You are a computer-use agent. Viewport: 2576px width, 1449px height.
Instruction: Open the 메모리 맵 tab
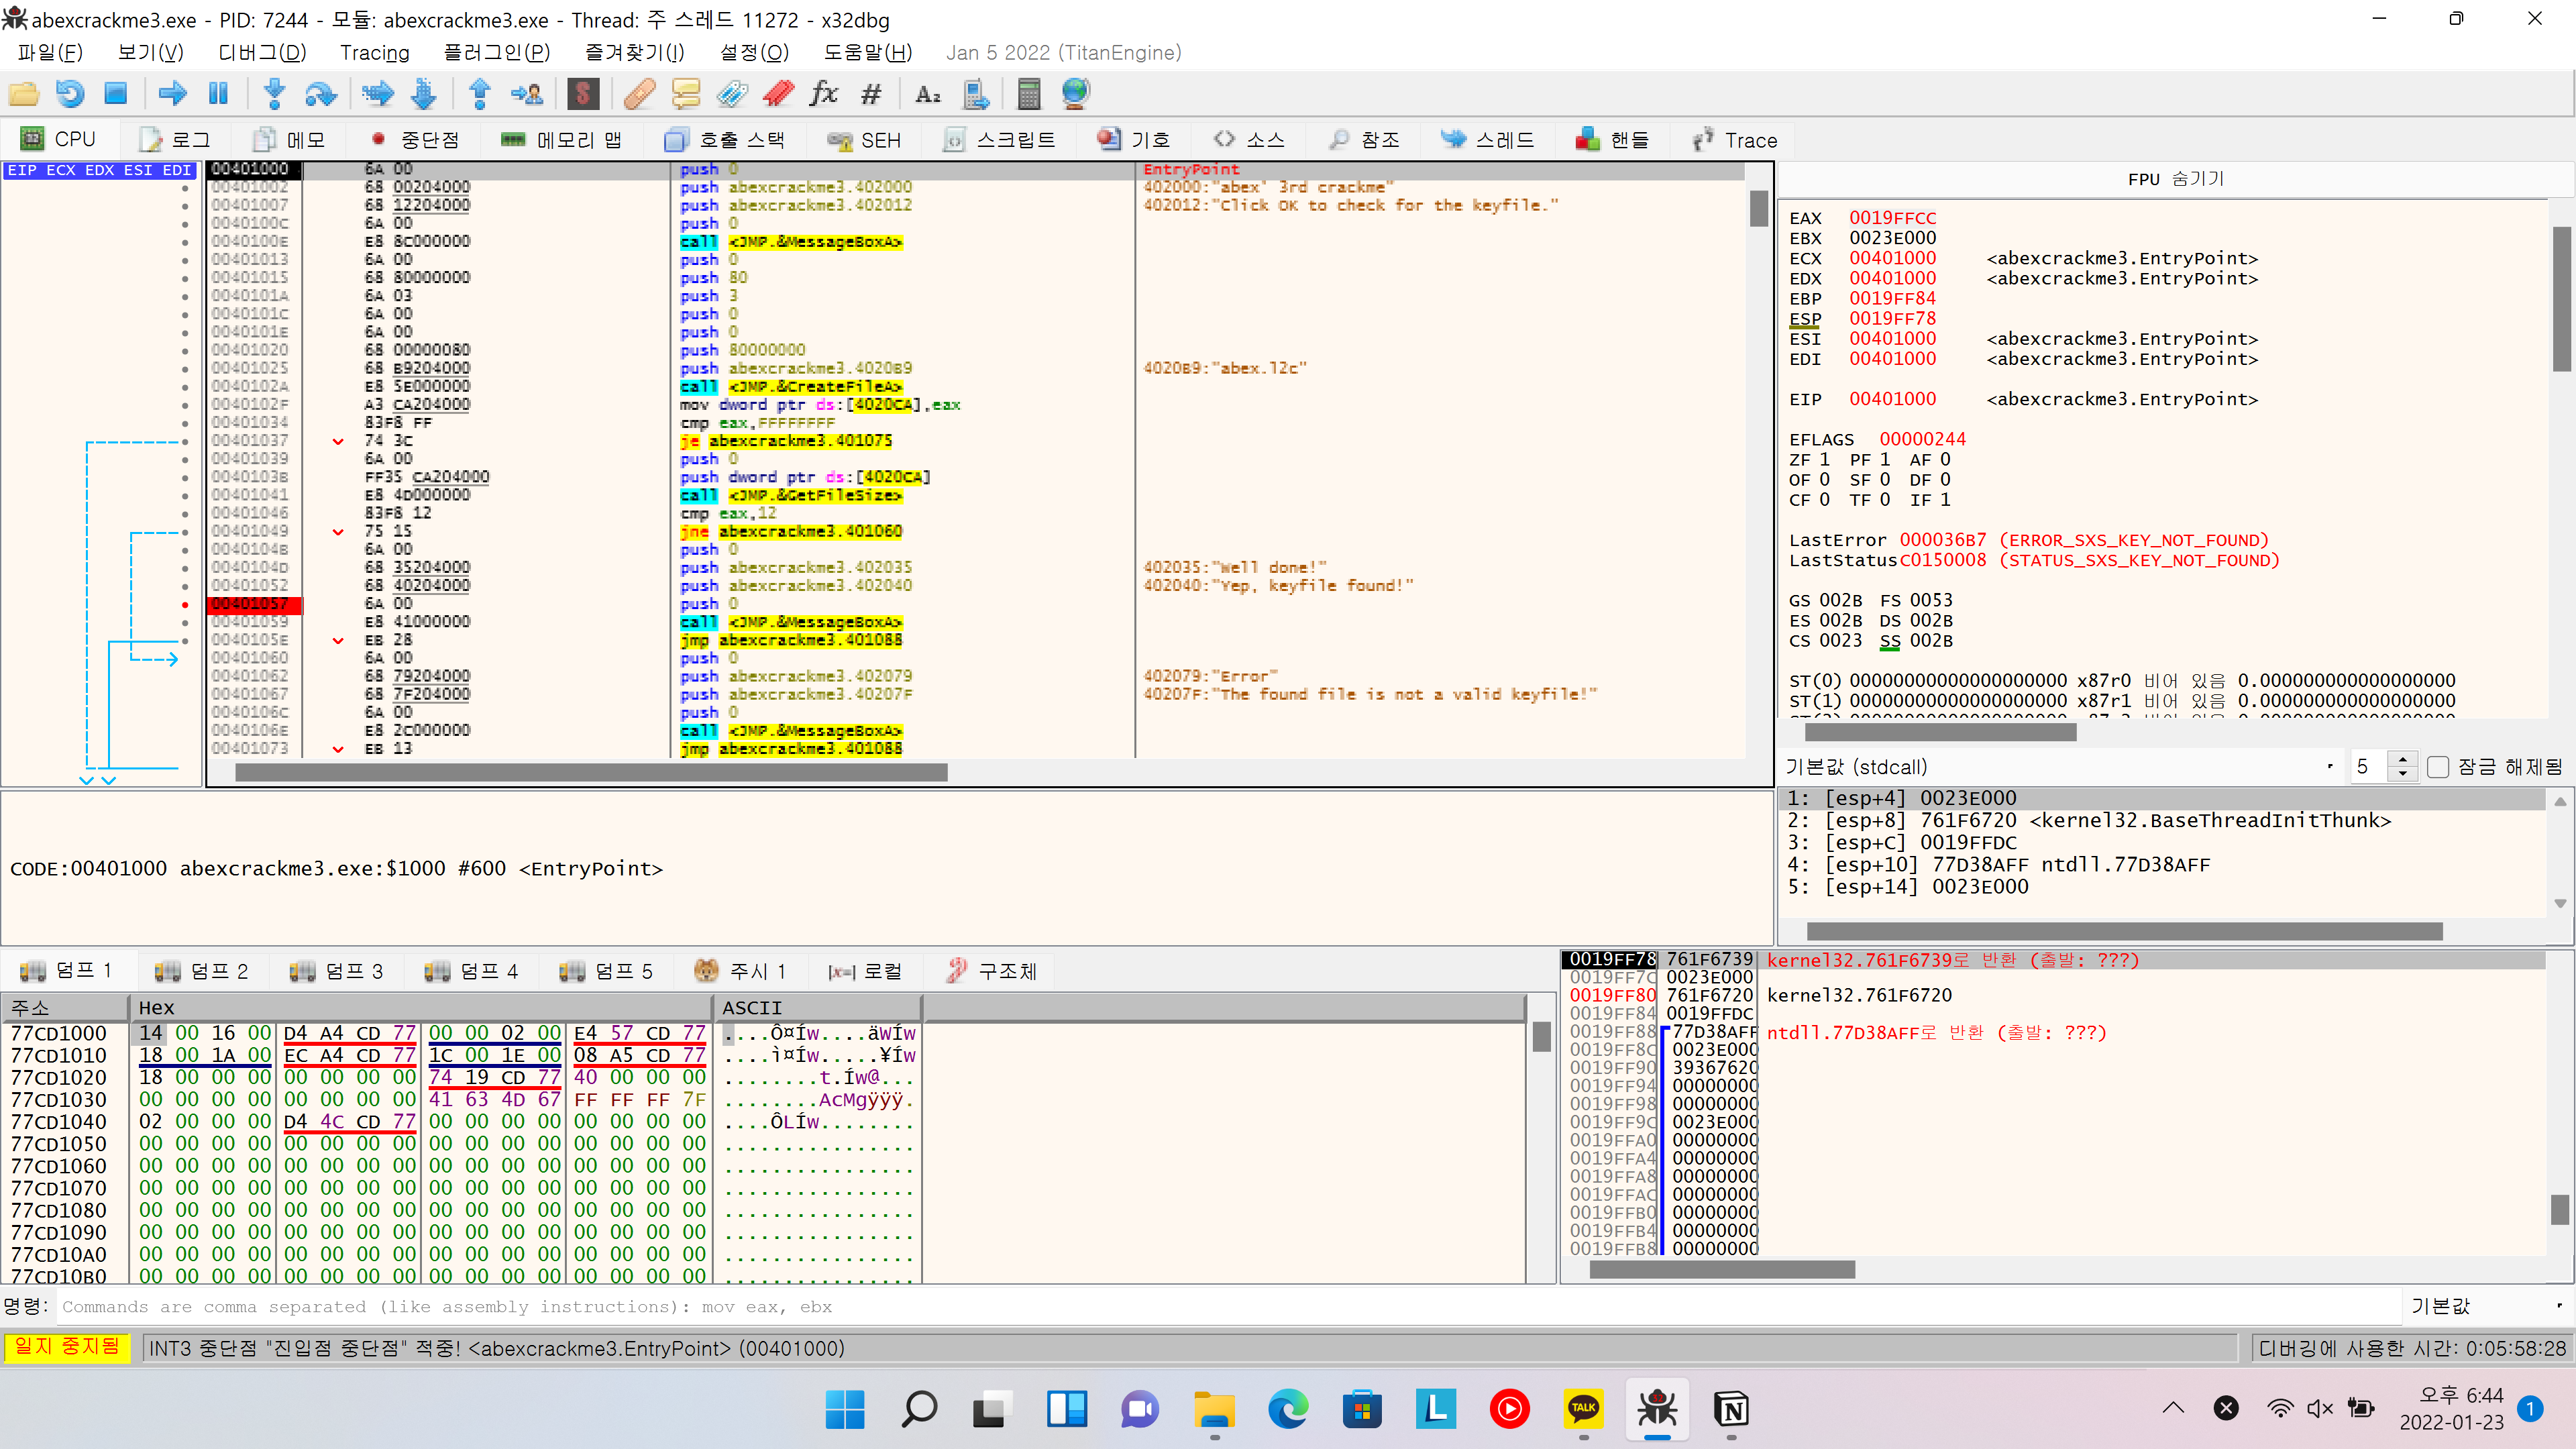(561, 139)
